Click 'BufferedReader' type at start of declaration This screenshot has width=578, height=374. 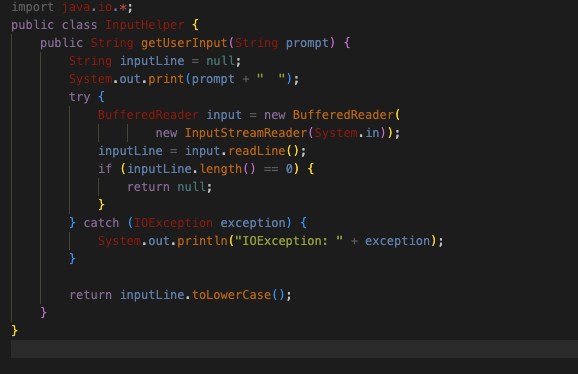point(148,115)
